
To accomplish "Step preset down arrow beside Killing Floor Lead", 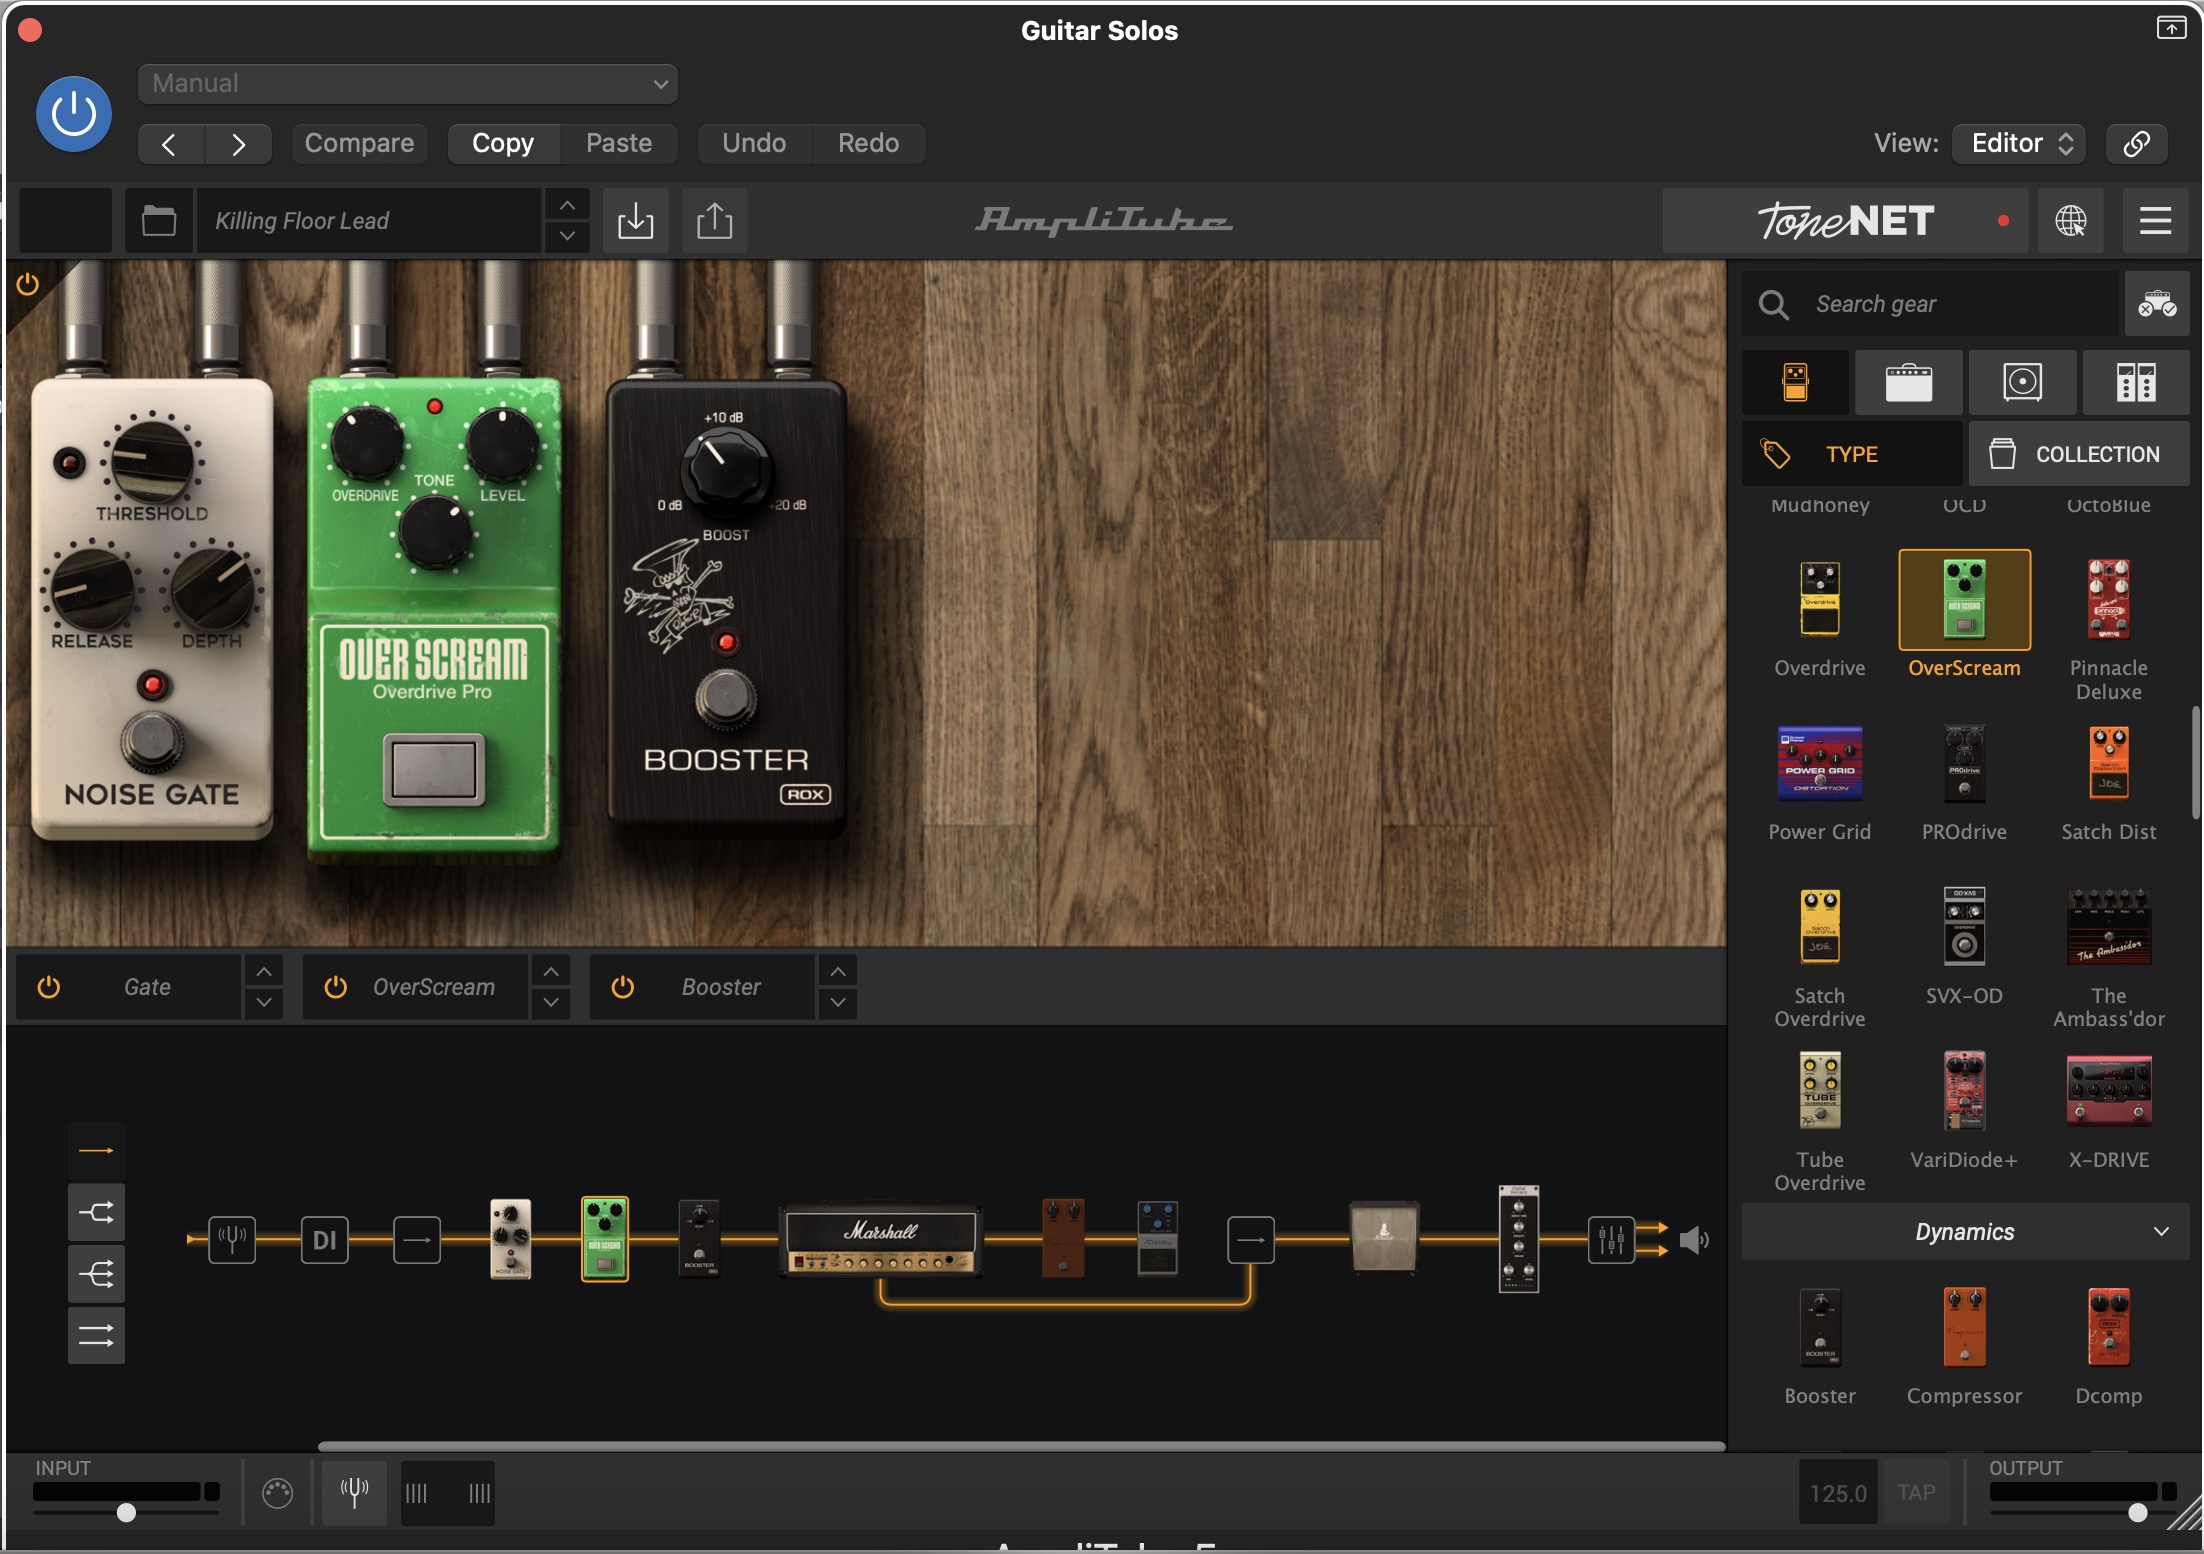I will 567,236.
